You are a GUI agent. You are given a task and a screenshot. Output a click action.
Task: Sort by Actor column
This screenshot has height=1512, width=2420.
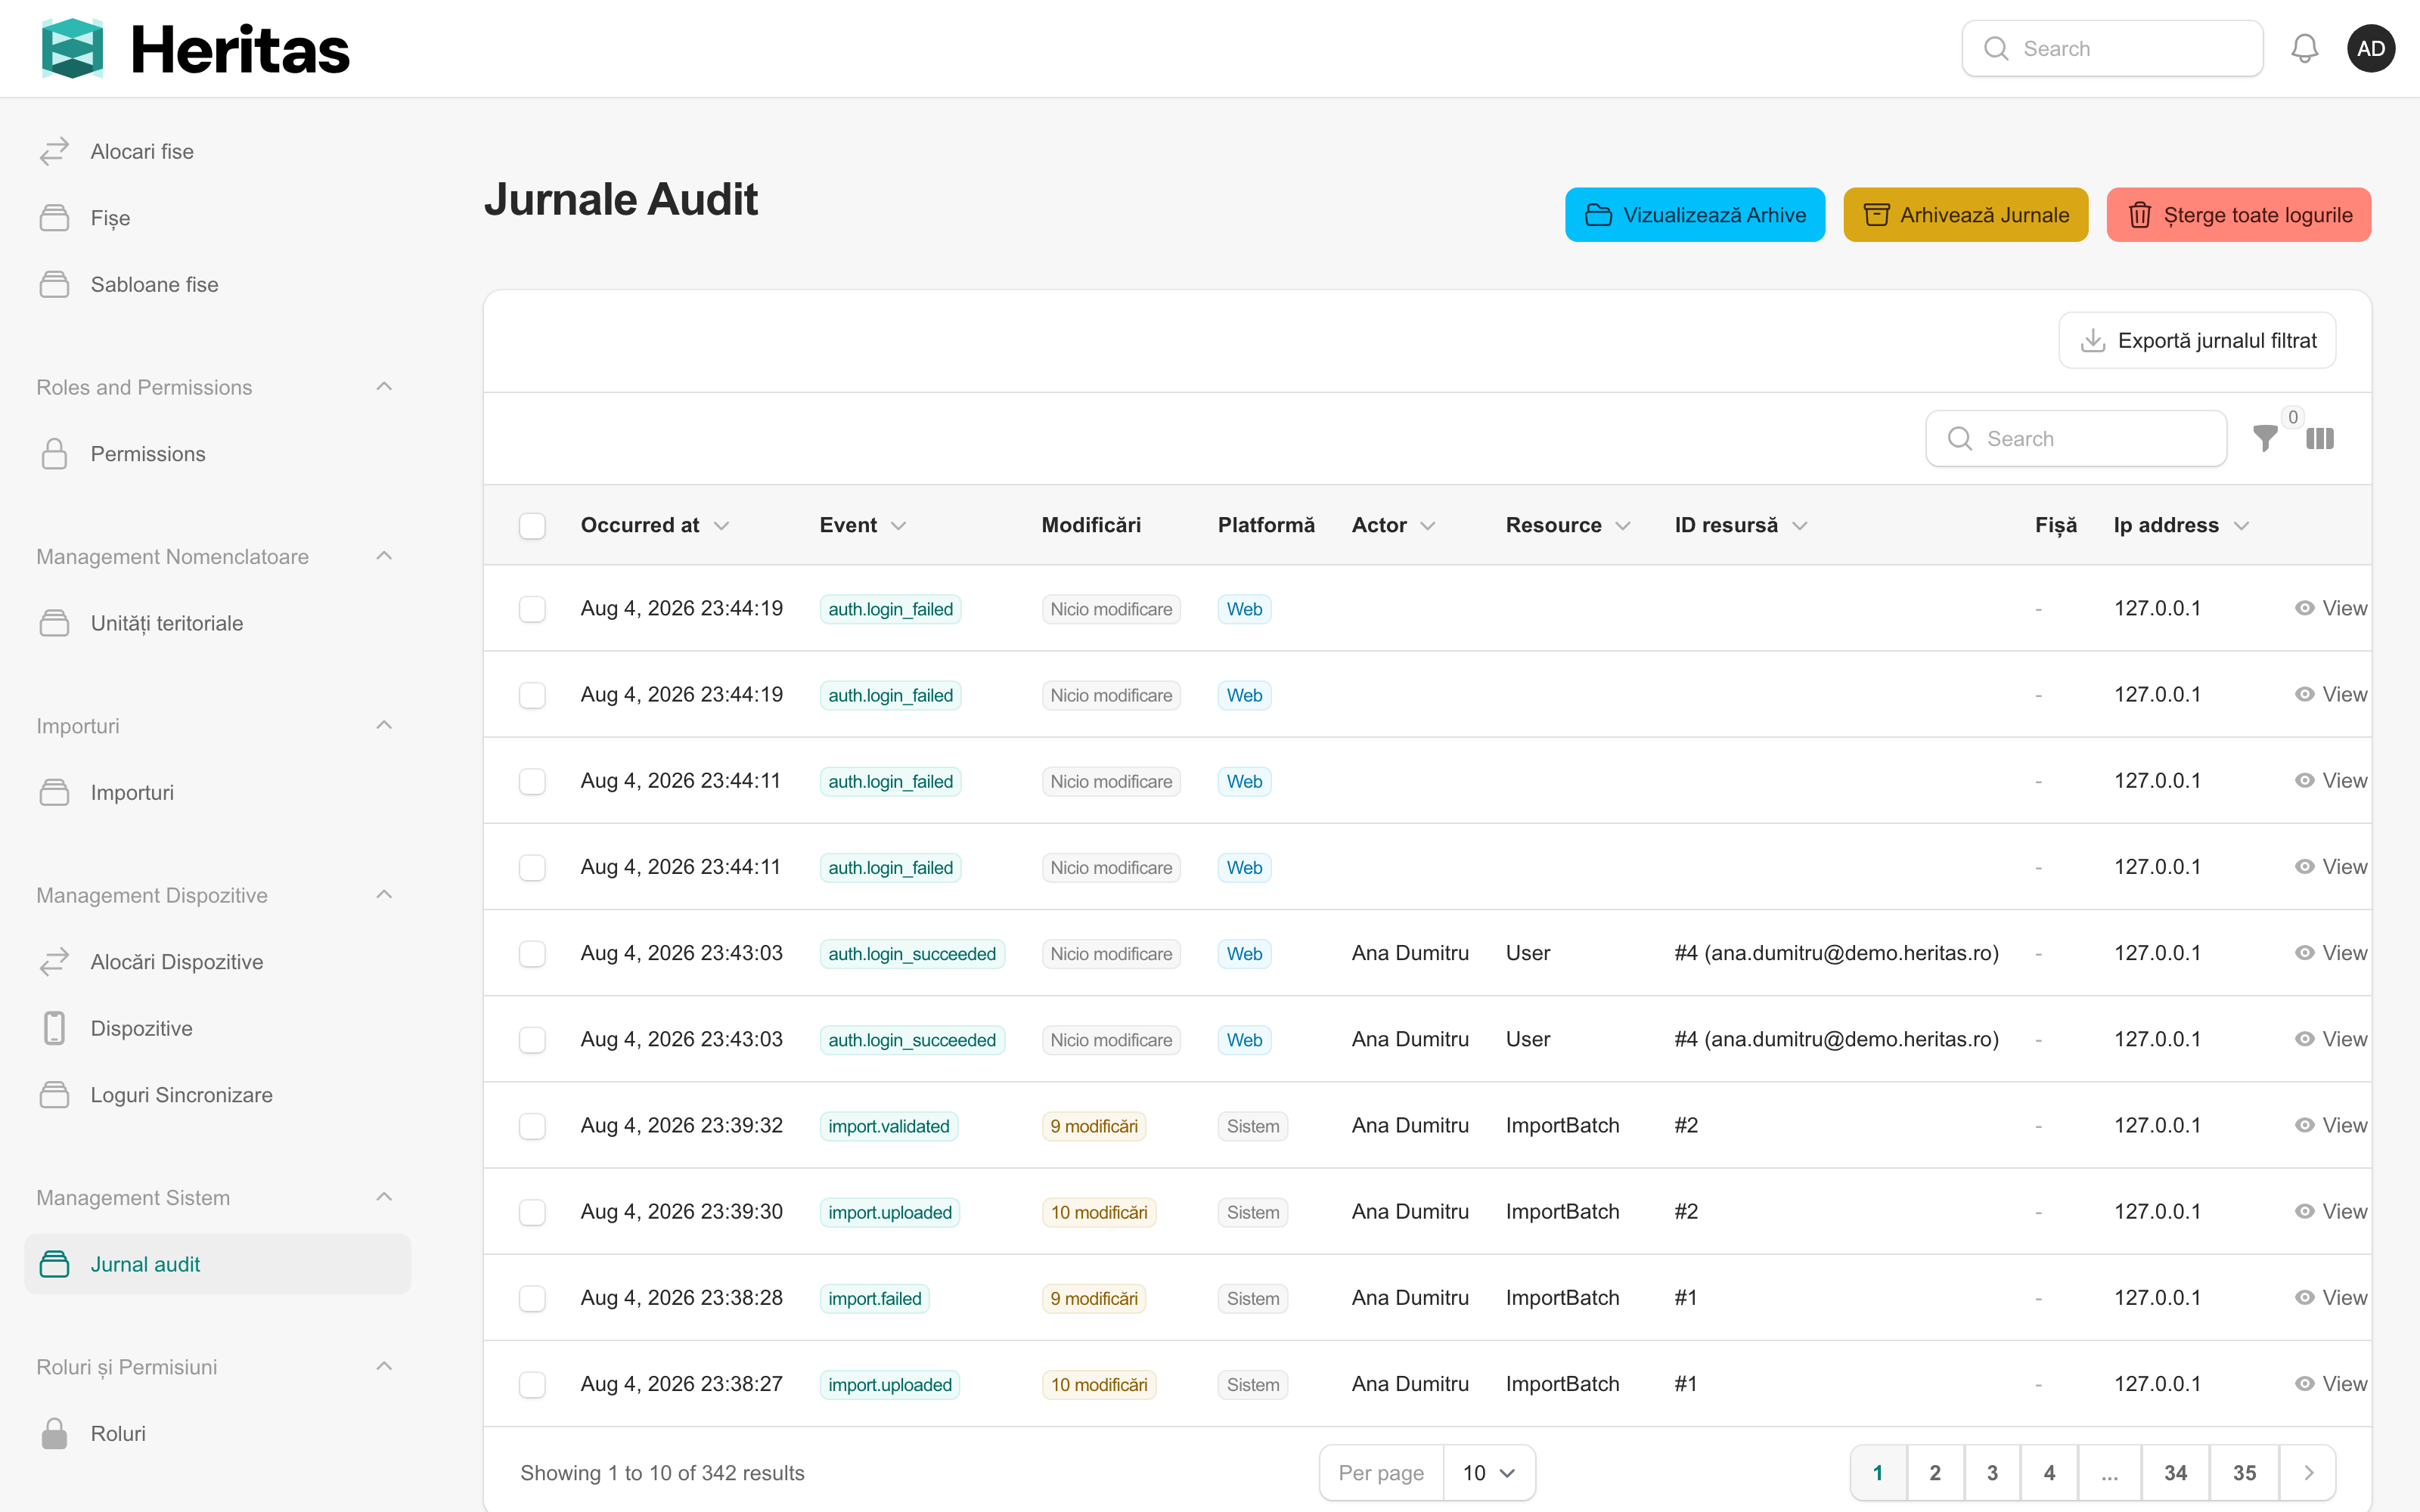click(1393, 525)
